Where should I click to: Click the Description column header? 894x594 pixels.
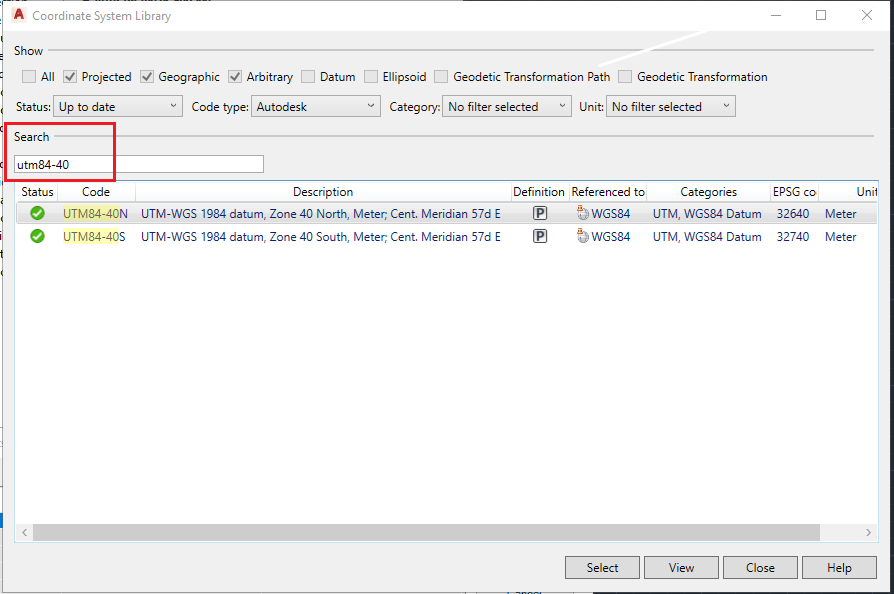click(322, 191)
